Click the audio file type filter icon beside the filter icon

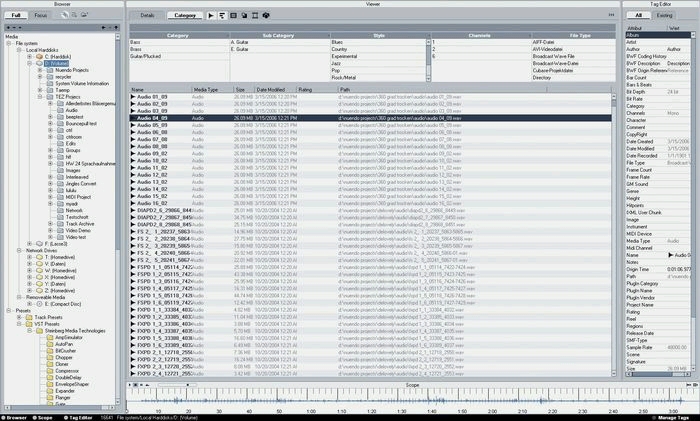point(233,15)
